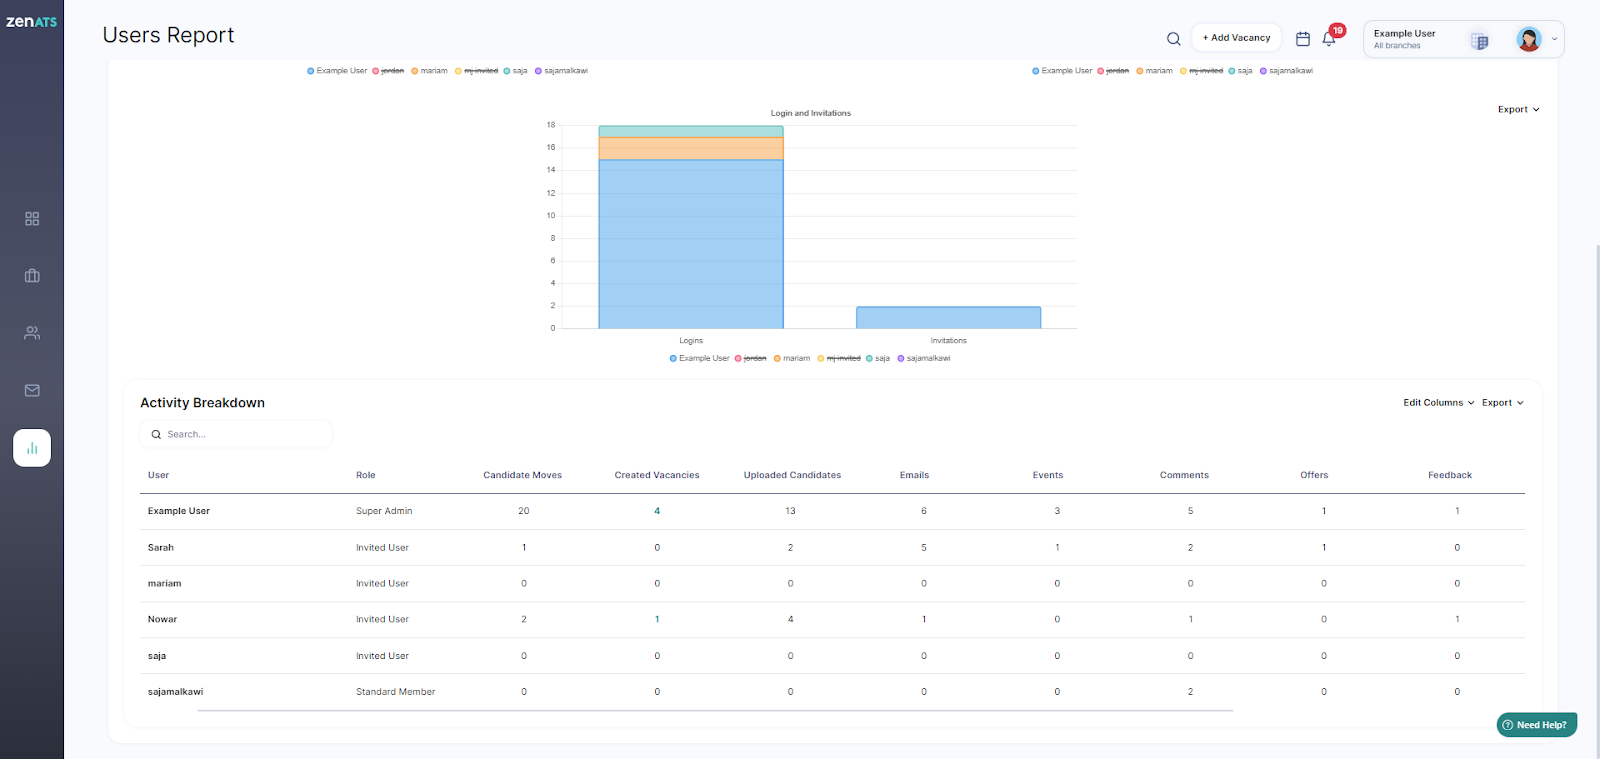
Task: Toggle saja in legend below Login chart
Action: pos(878,358)
